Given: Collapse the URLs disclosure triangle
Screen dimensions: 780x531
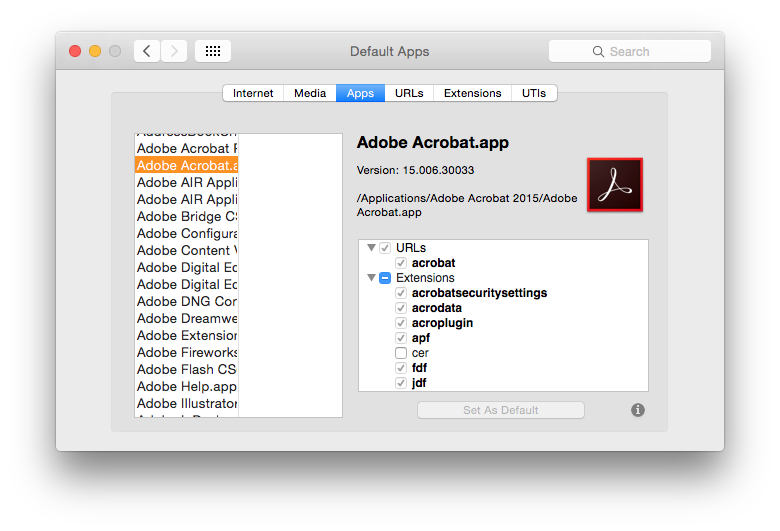Looking at the screenshot, I should coord(371,248).
